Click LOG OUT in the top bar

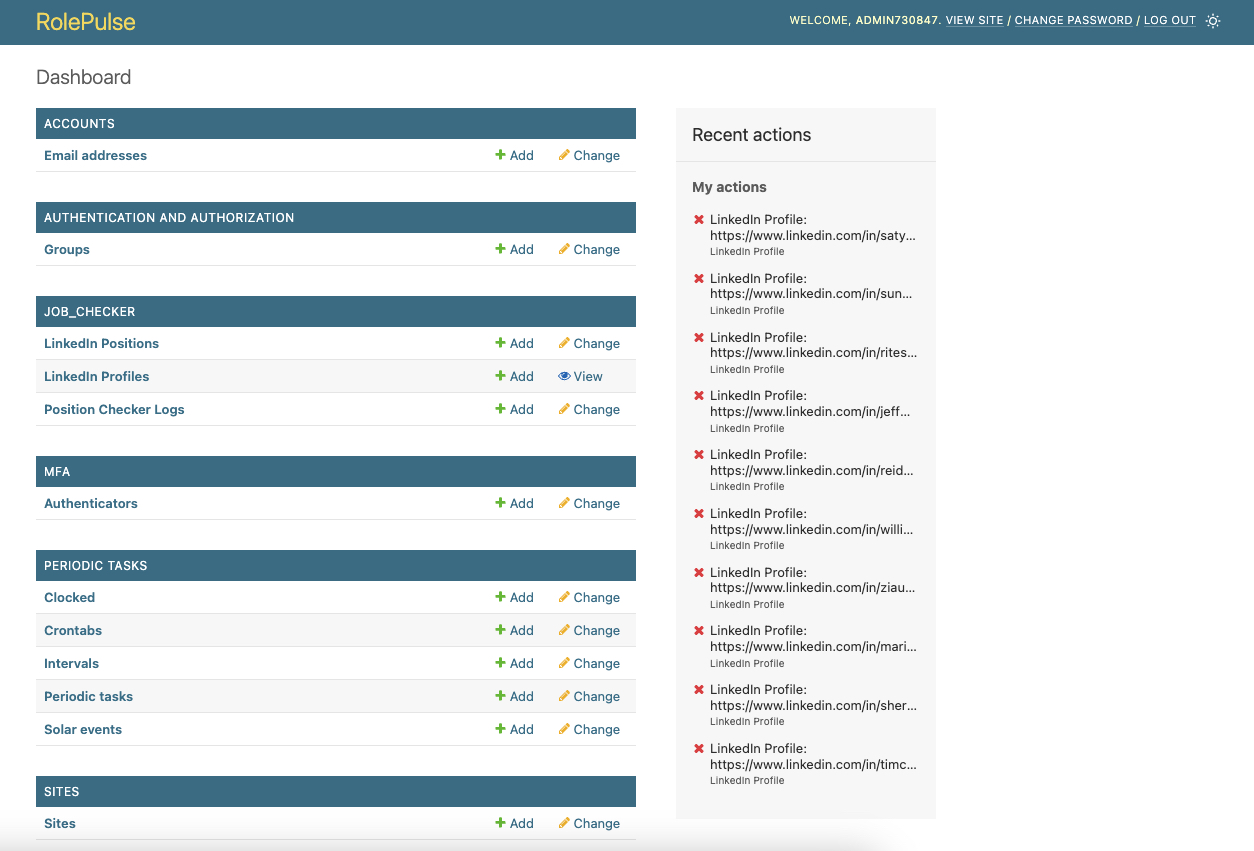[1168, 20]
